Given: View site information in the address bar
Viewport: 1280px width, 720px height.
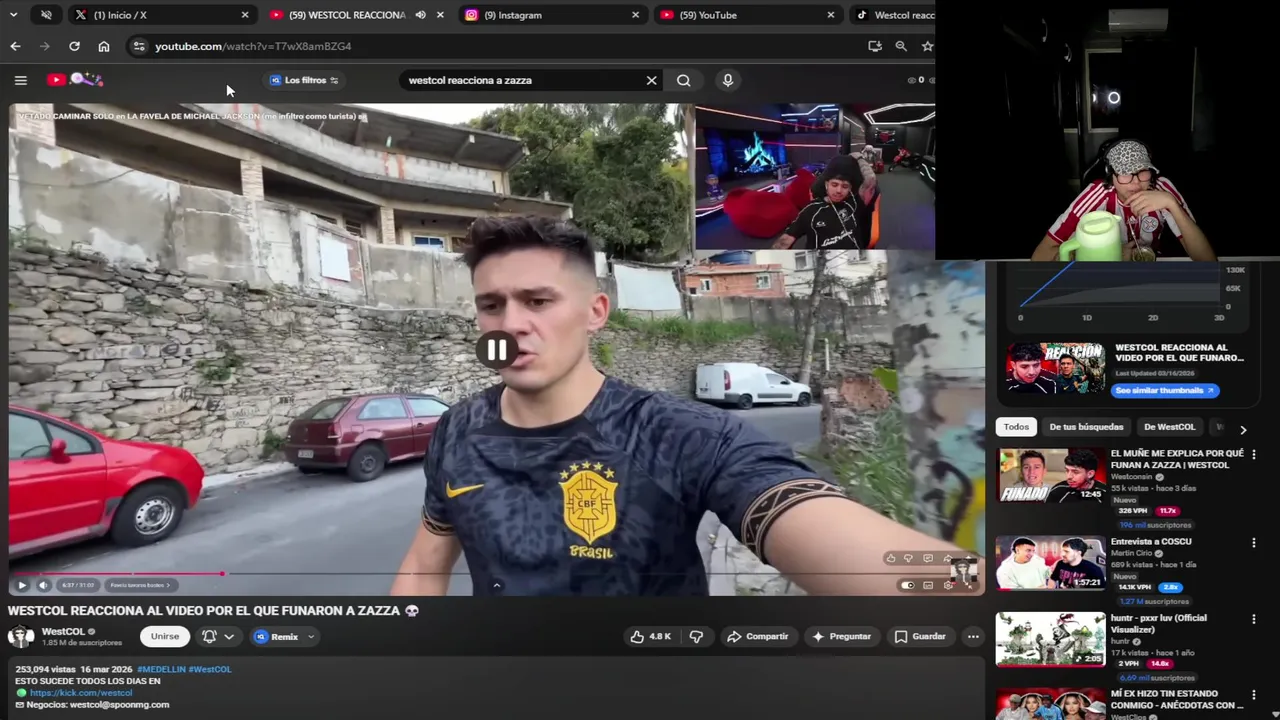Looking at the screenshot, I should (x=138, y=46).
